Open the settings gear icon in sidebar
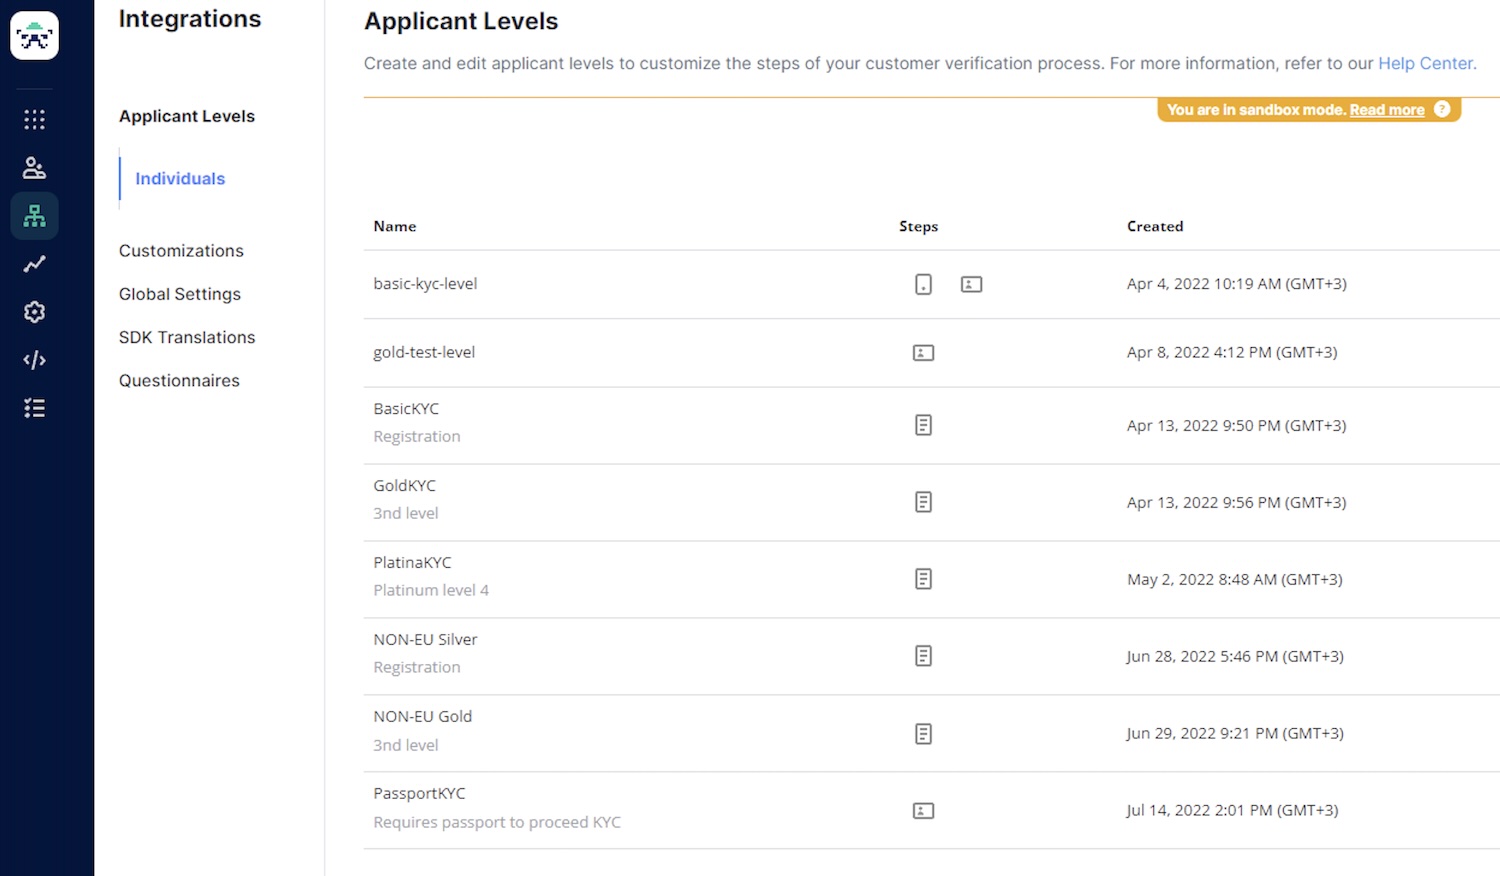Viewport: 1500px width, 876px height. pyautogui.click(x=34, y=312)
